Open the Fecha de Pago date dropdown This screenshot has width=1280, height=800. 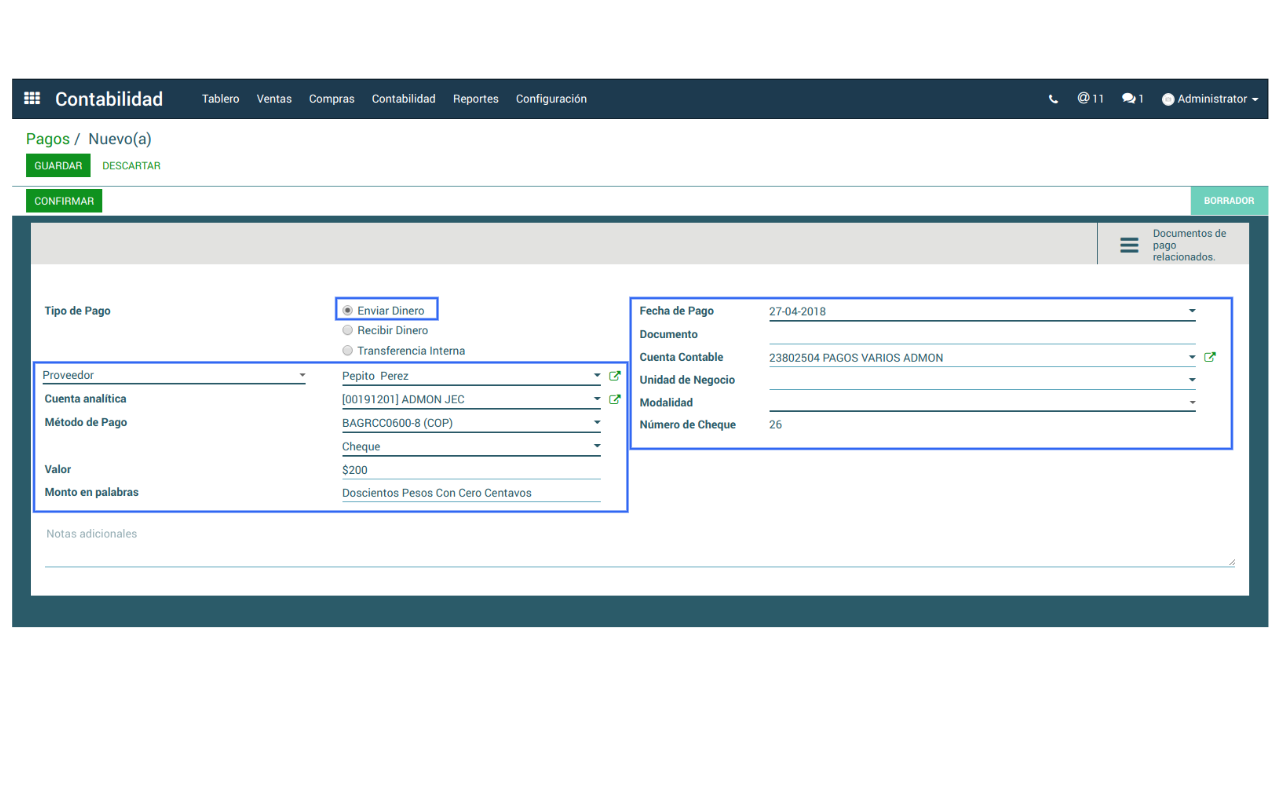1192,311
